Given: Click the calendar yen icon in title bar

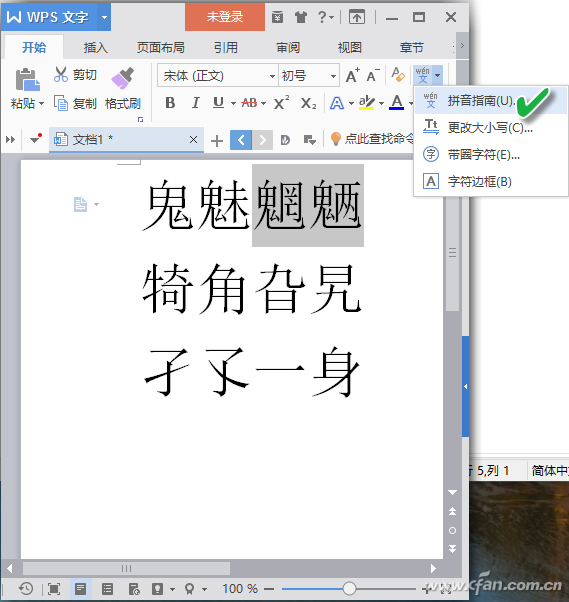Looking at the screenshot, I should [x=277, y=17].
